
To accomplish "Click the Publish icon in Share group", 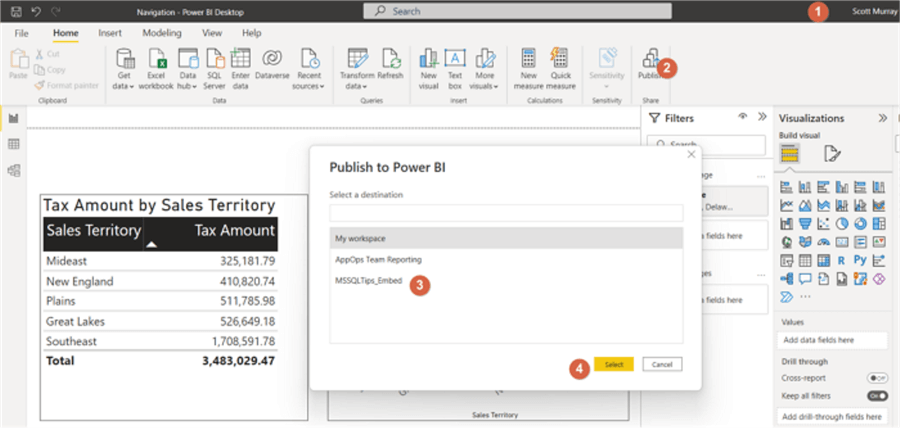I will (x=651, y=57).
